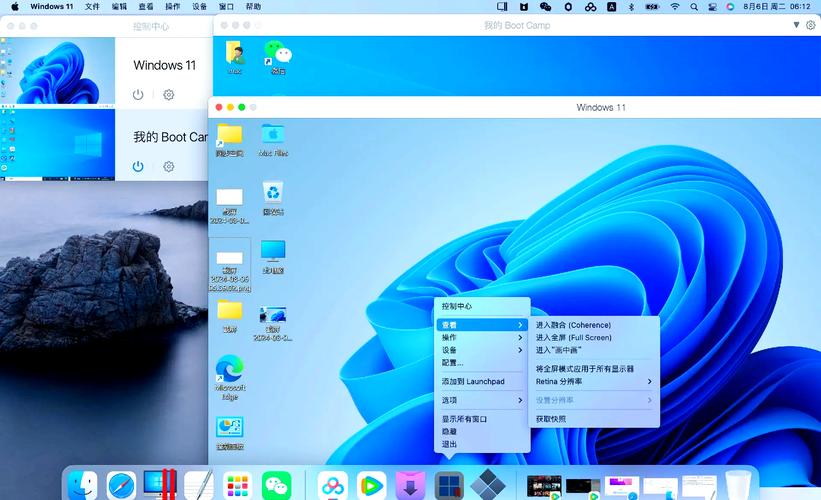This screenshot has height=500, width=821.
Task: Expand the 查看 submenu
Action: tap(482, 325)
